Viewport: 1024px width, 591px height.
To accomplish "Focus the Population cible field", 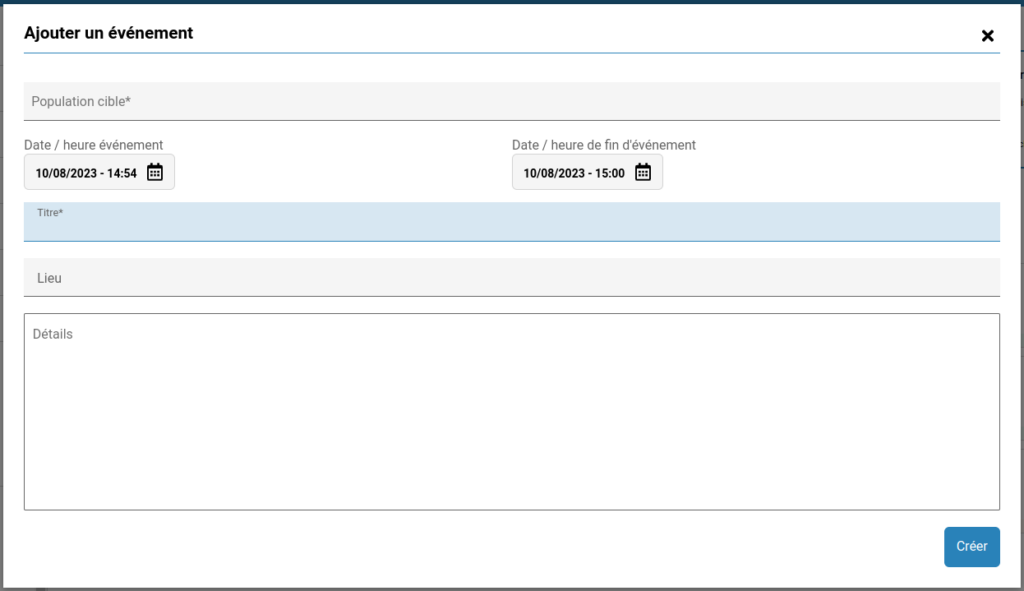I will coord(511,101).
